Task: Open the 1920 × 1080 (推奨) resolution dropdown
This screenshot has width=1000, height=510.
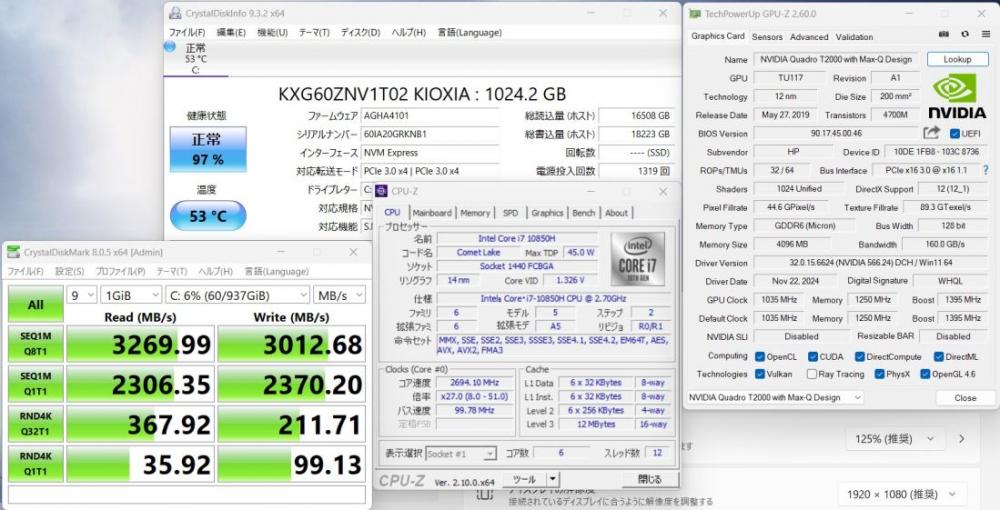Action: pos(902,494)
